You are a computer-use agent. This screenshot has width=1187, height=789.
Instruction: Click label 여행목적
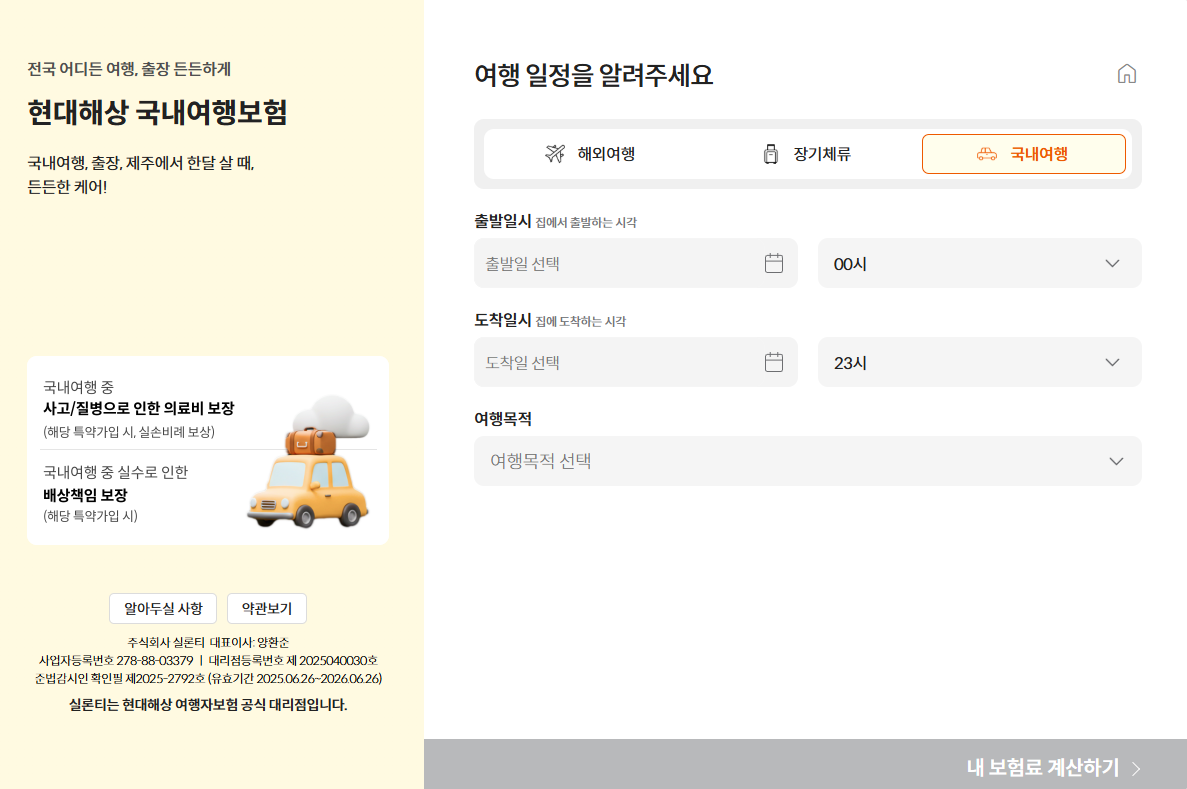point(503,419)
